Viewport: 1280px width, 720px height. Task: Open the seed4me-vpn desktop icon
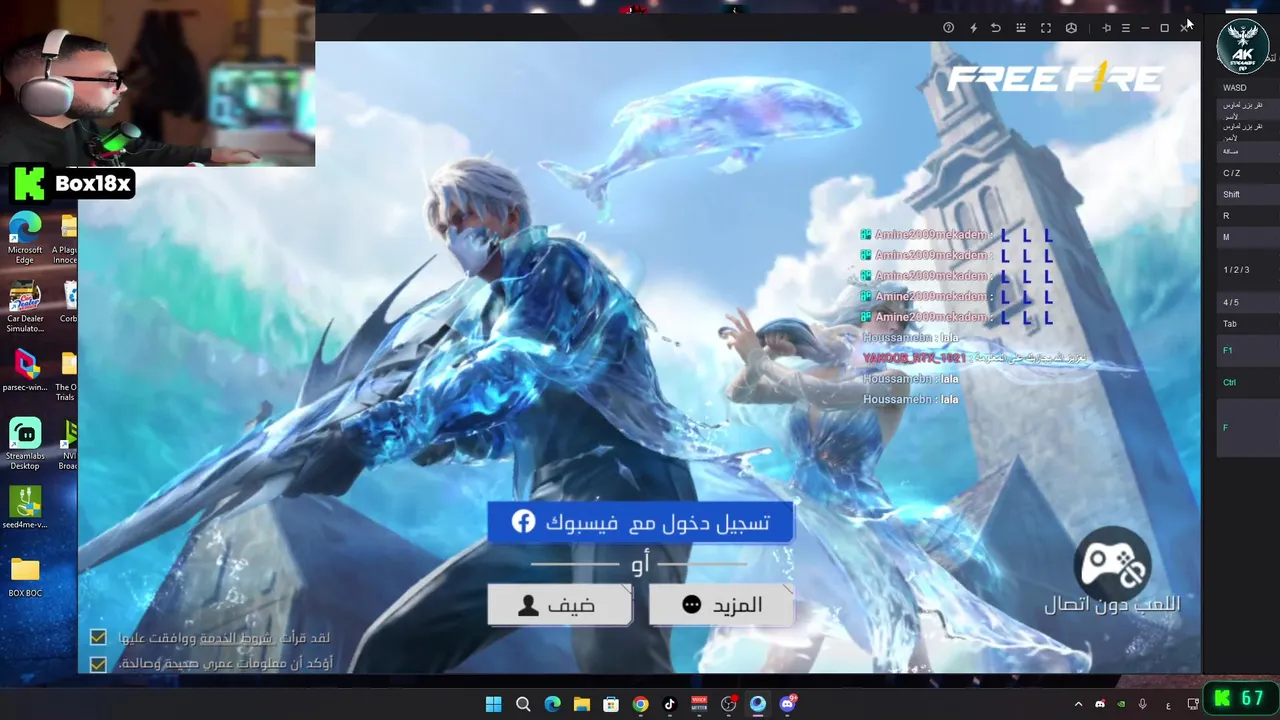tap(25, 508)
